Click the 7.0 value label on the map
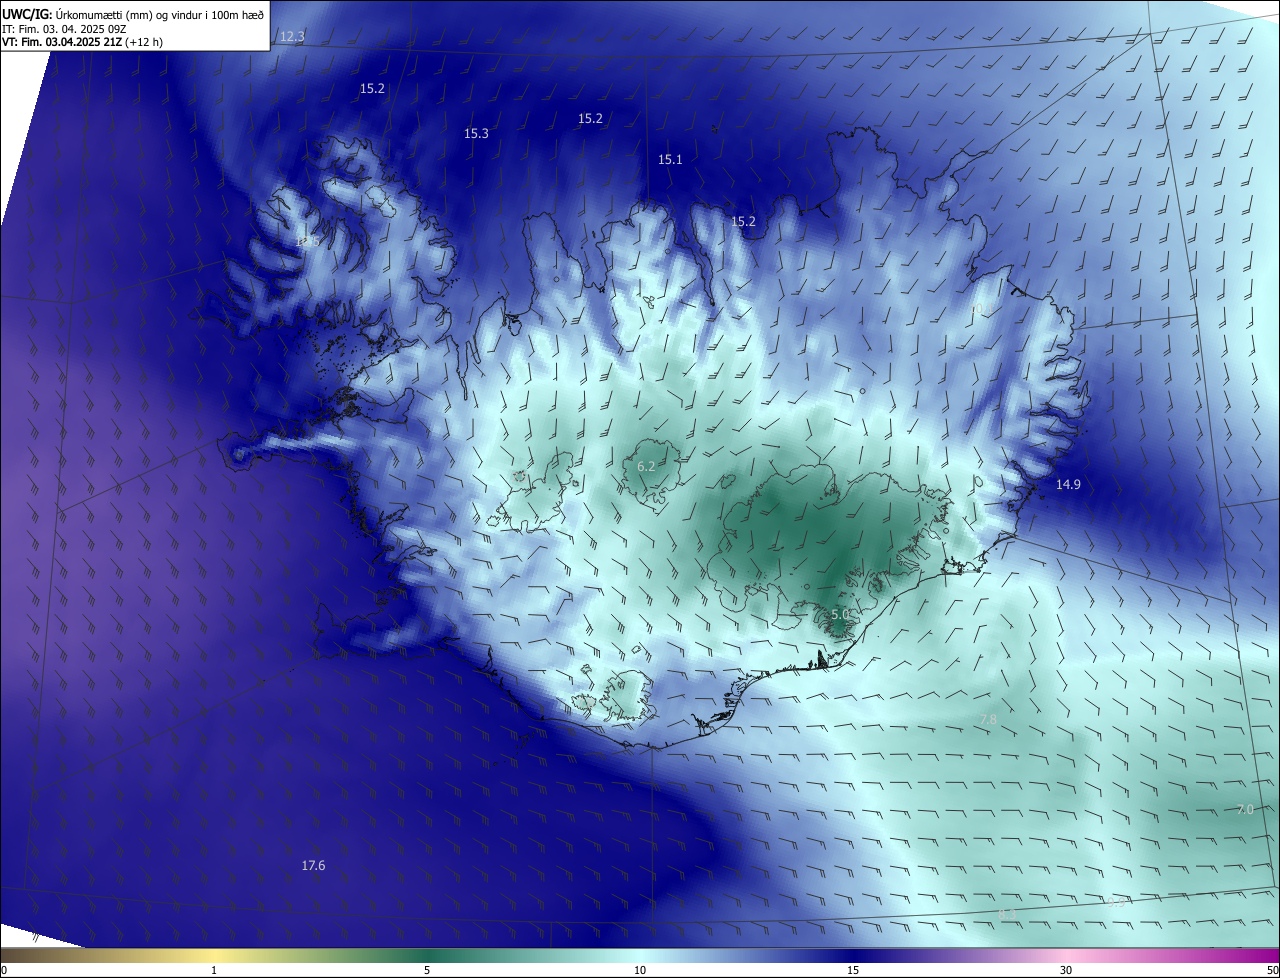The width and height of the screenshot is (1280, 978). pos(1245,809)
